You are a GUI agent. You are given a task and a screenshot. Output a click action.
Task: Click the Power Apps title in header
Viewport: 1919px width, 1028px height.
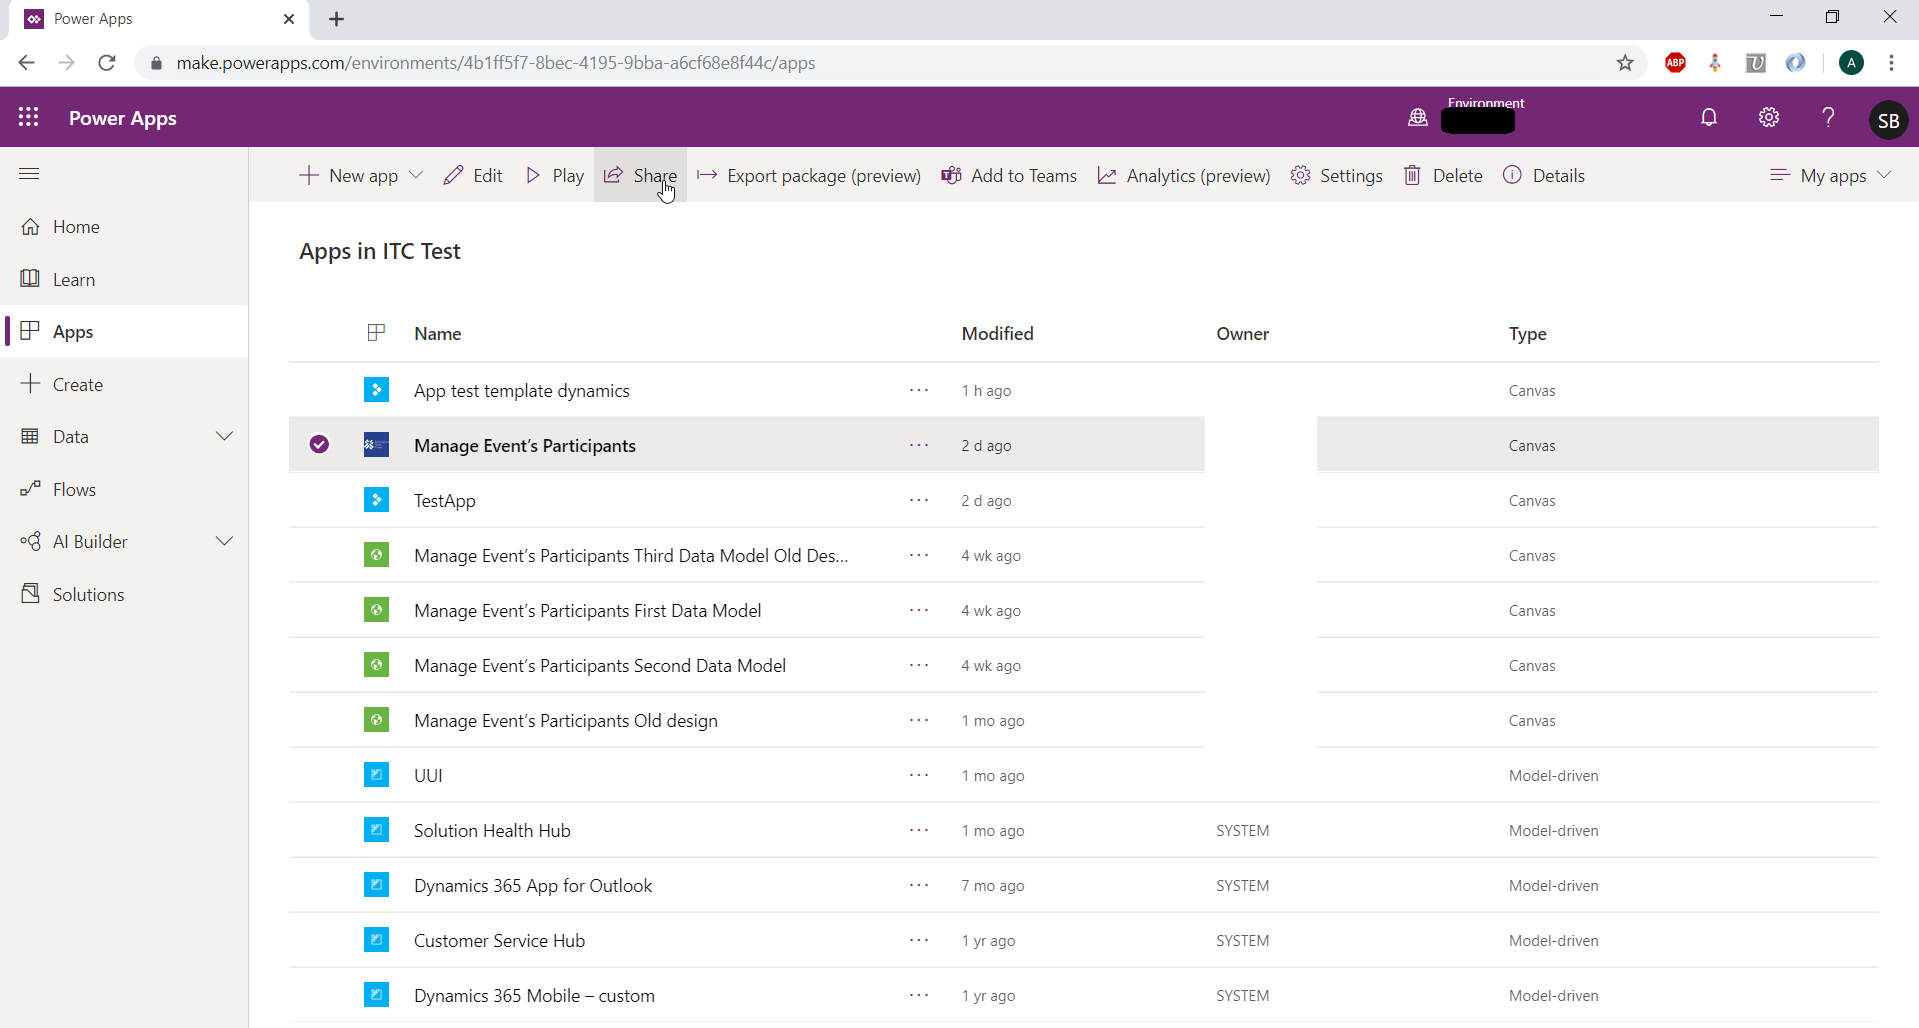123,118
